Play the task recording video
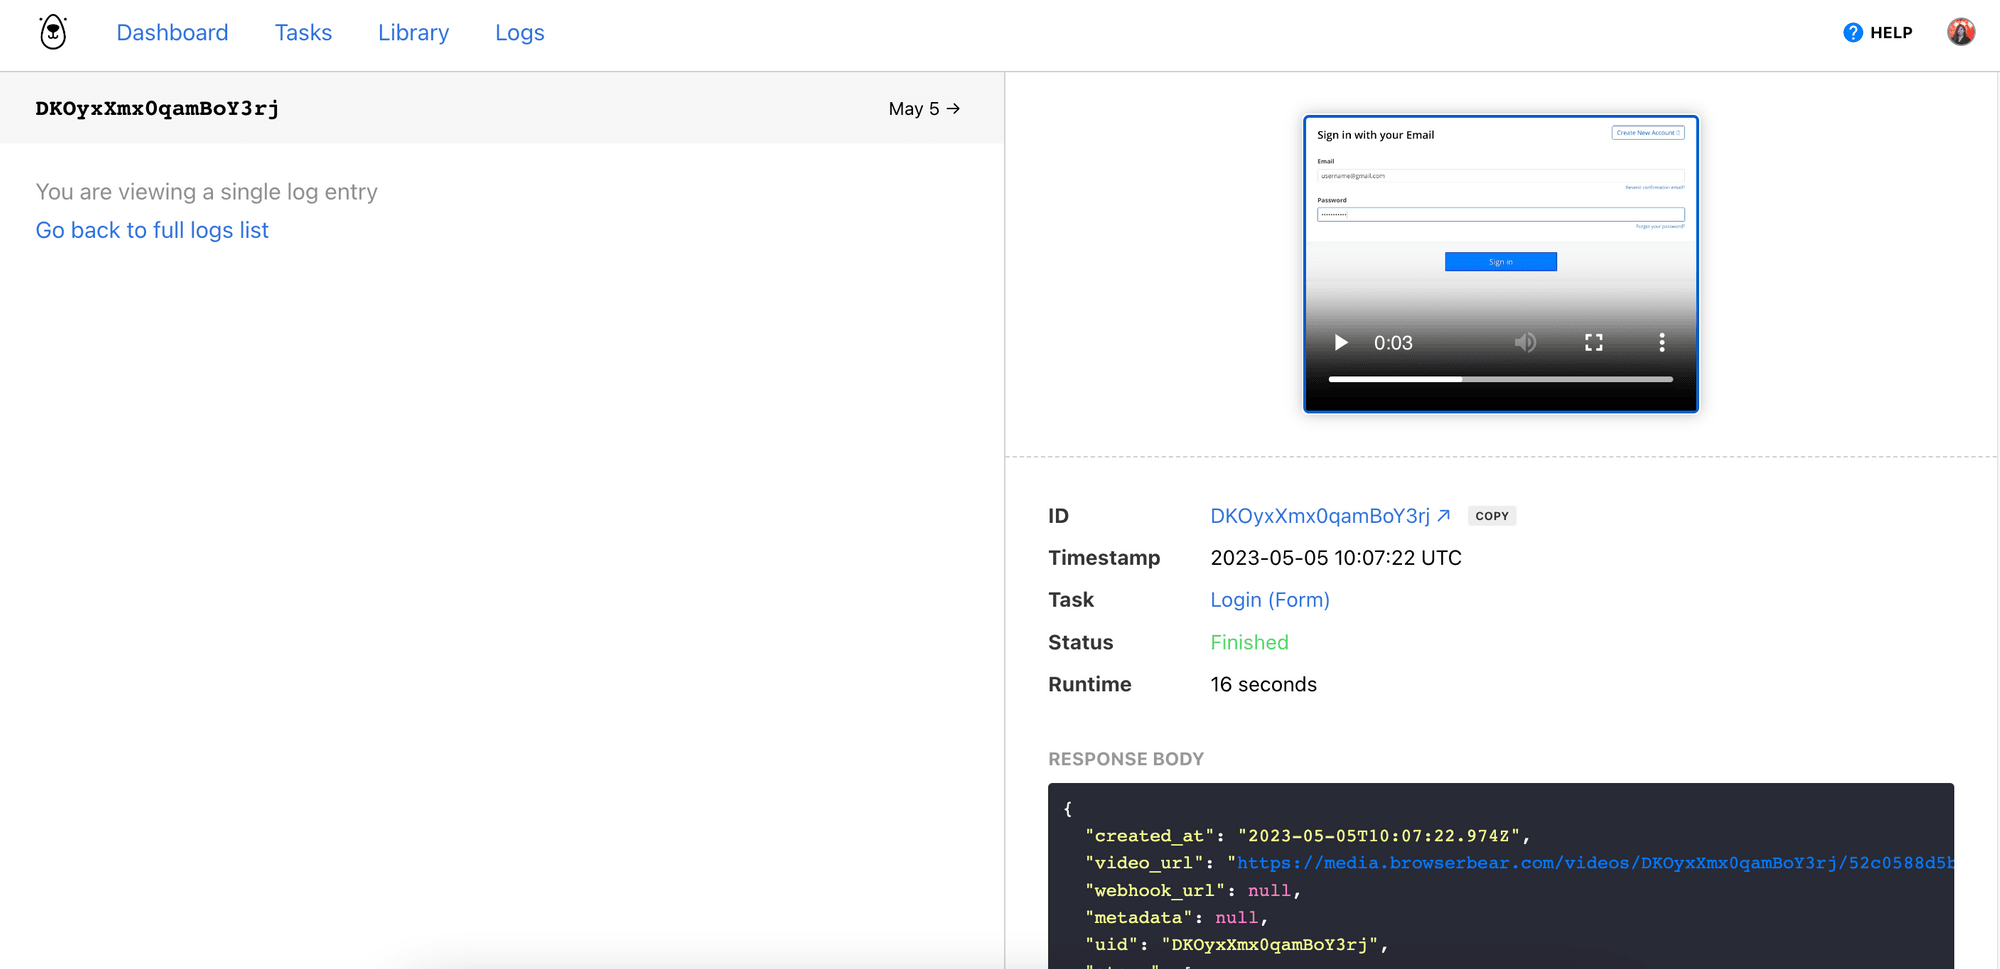Screen dimensions: 2000x969 point(1341,342)
